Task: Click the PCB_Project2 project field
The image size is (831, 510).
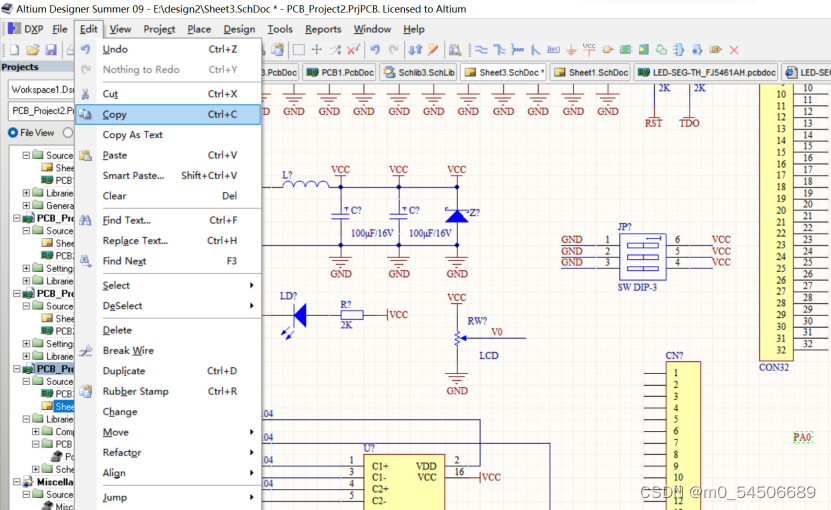Action: [x=42, y=111]
